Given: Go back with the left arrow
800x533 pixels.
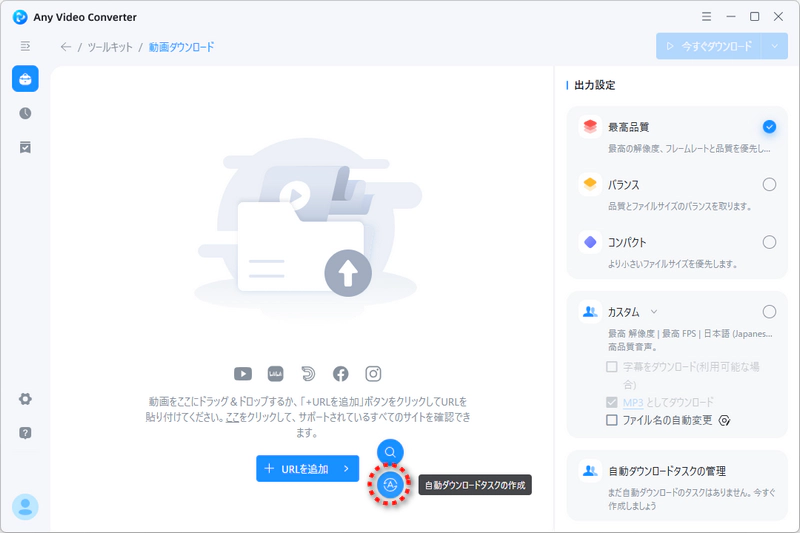Looking at the screenshot, I should coord(66,47).
